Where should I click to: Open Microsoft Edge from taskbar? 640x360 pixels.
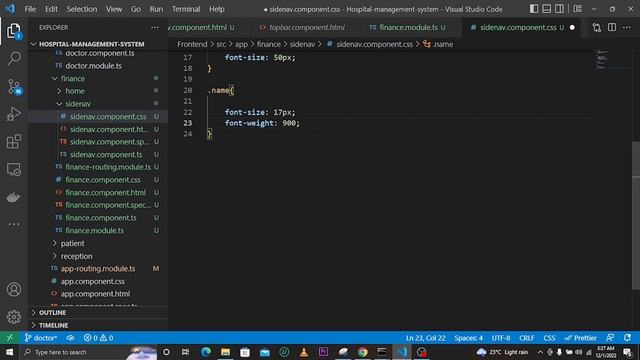click(206, 352)
